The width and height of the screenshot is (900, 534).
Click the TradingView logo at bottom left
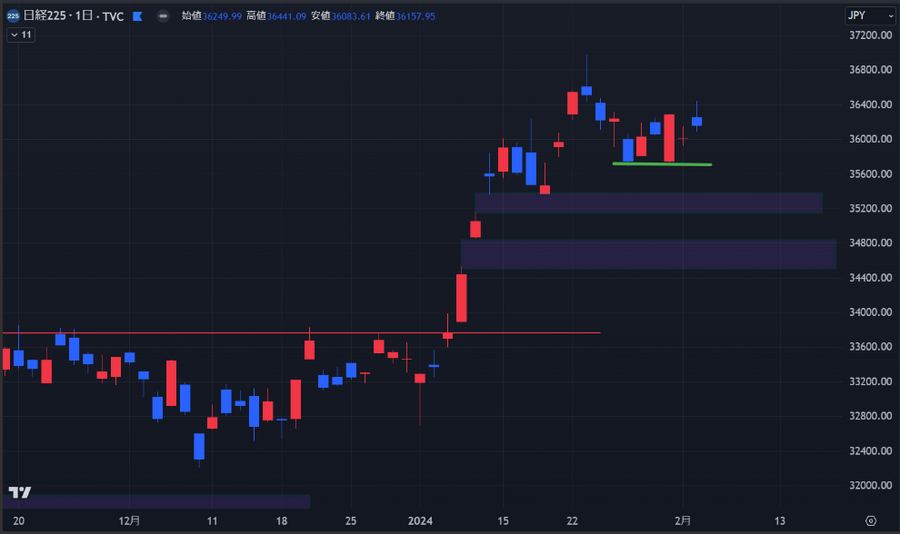coord(19,492)
